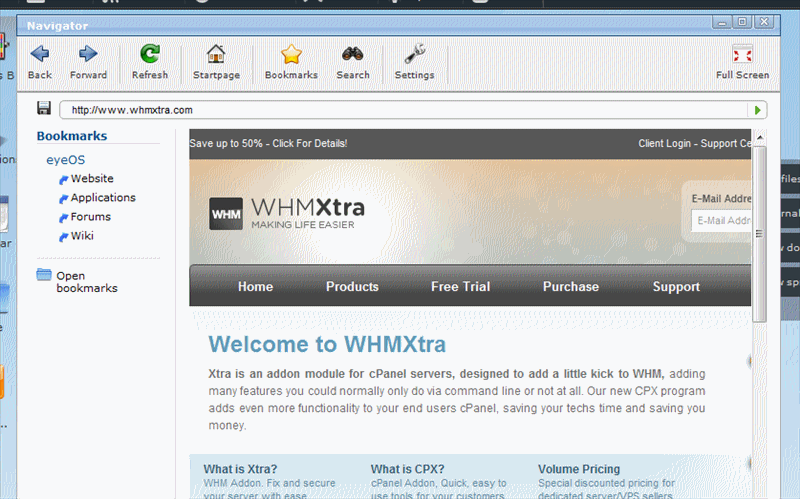800x499 pixels.
Task: Click Open bookmarks folder
Action: [x=76, y=281]
